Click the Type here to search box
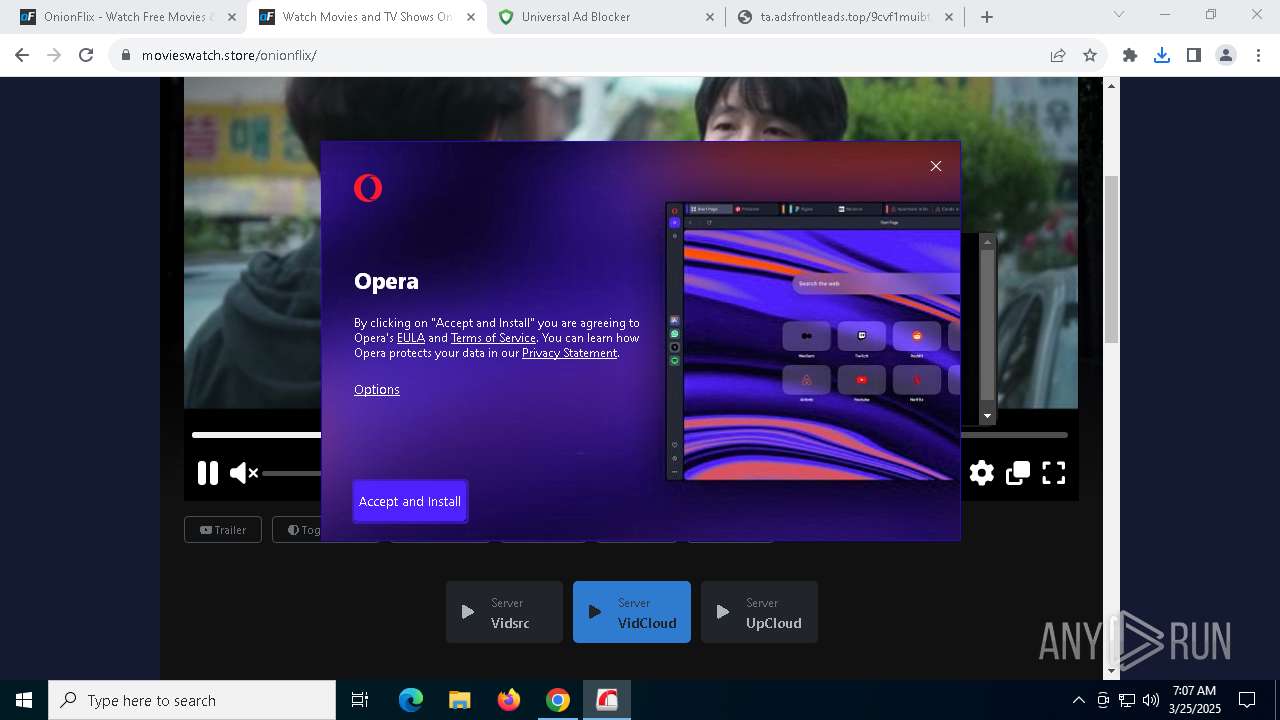This screenshot has height=720, width=1280. click(192, 700)
